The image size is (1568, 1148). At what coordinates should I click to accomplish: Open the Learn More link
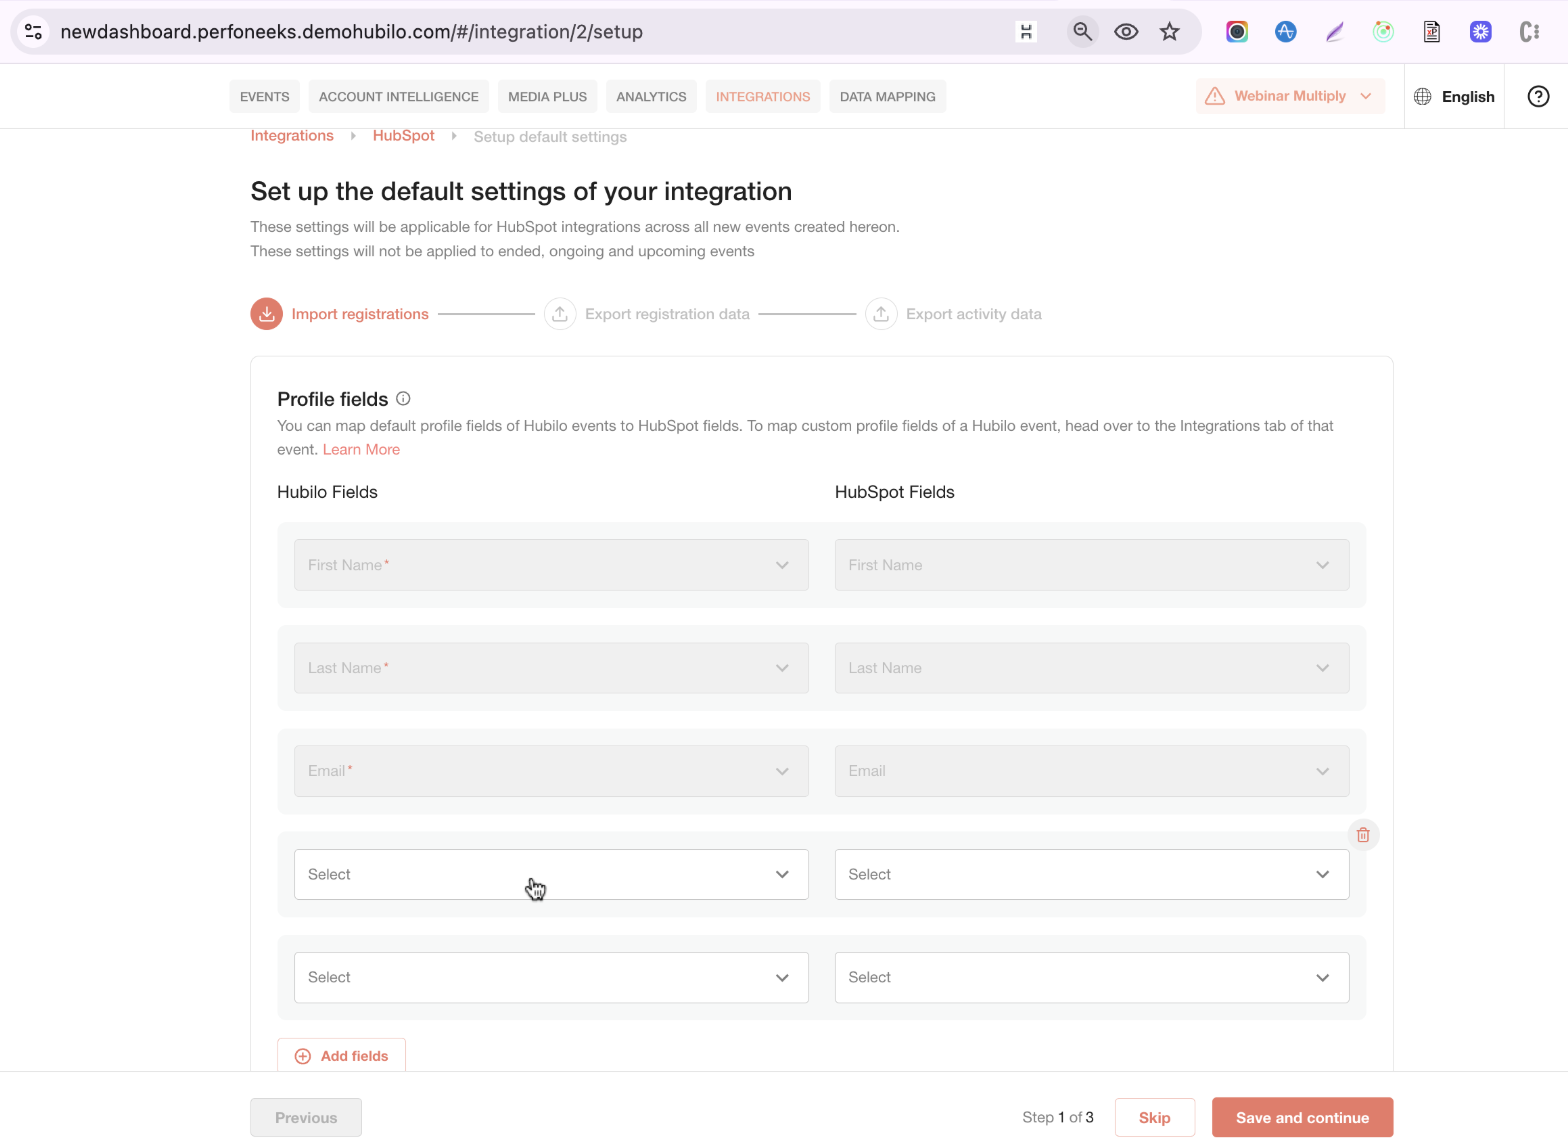[361, 450]
